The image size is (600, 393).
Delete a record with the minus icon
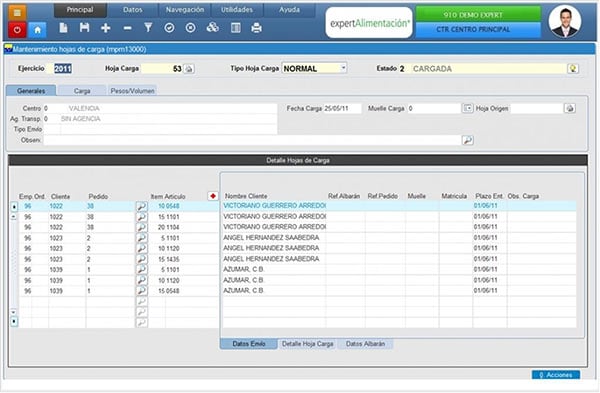pos(127,28)
